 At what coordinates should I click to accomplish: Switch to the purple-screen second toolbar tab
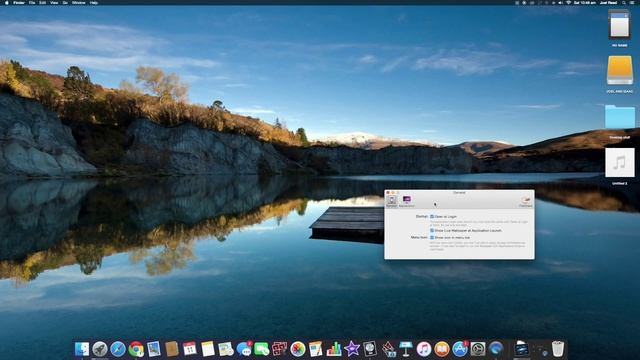click(407, 201)
